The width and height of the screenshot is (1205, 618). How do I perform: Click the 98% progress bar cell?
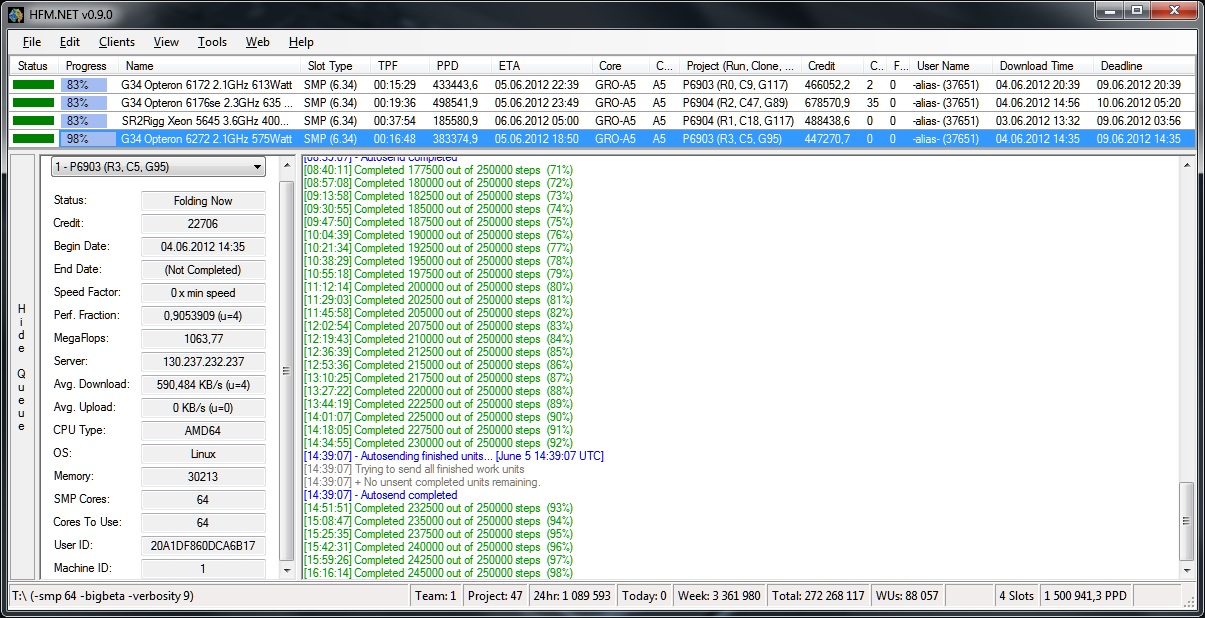click(x=88, y=138)
